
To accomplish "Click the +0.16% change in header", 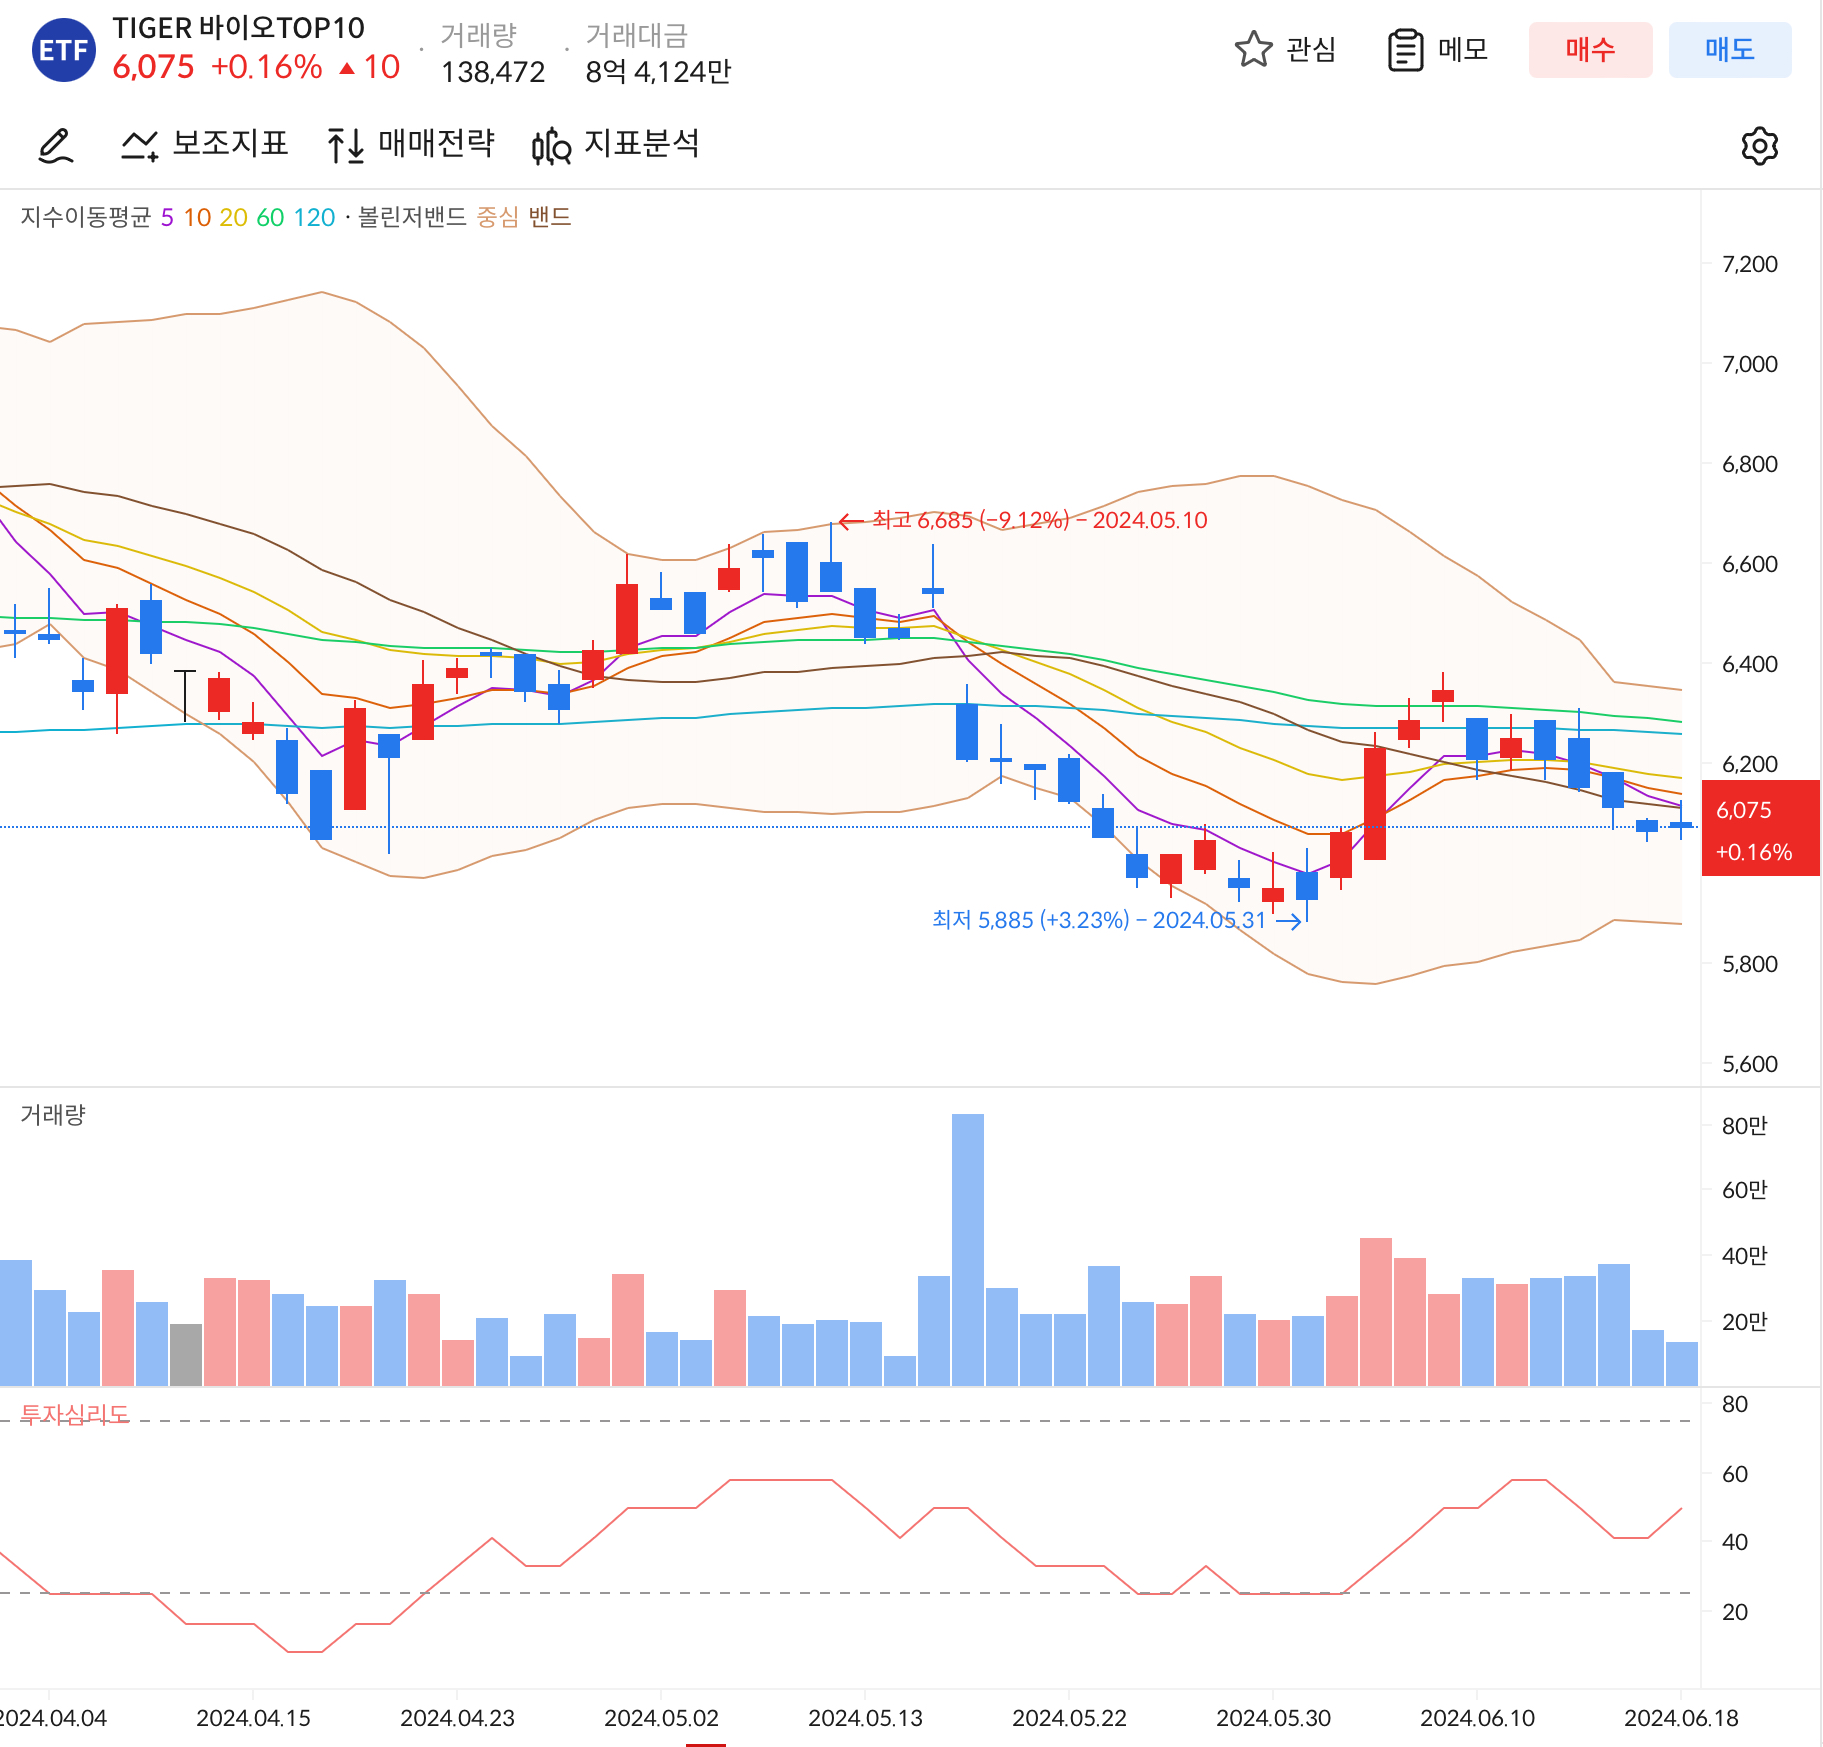I will point(266,67).
